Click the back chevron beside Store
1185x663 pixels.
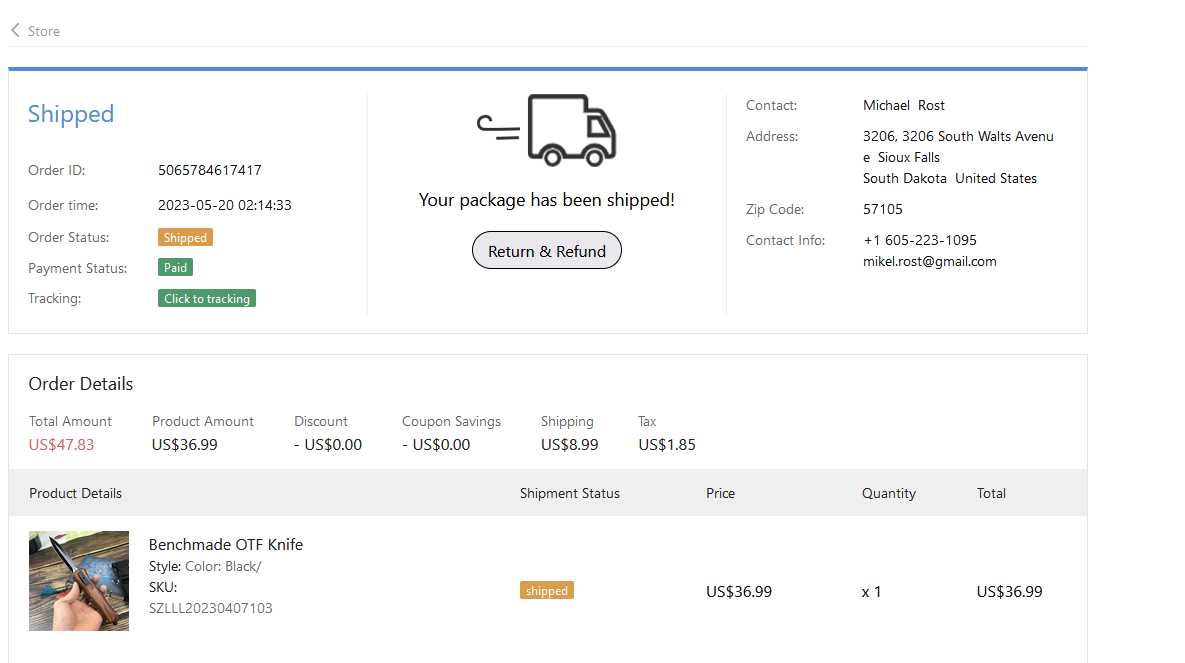15,31
